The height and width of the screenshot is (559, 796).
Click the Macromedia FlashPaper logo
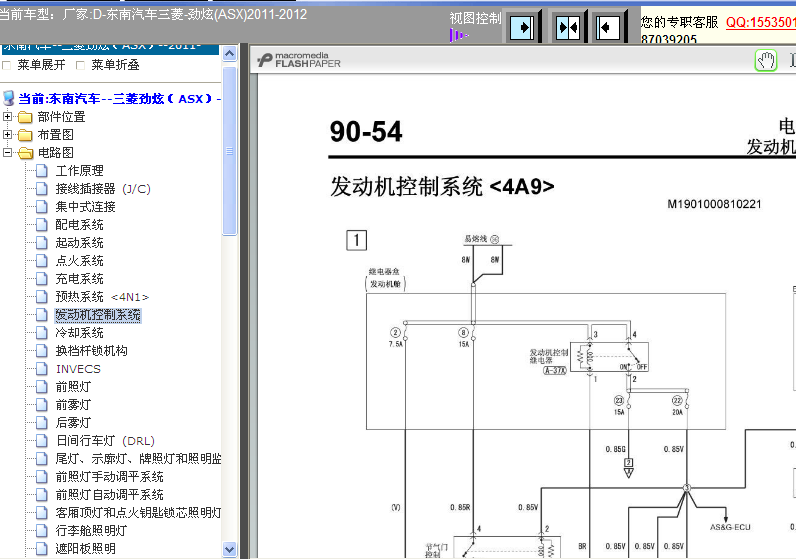(299, 60)
